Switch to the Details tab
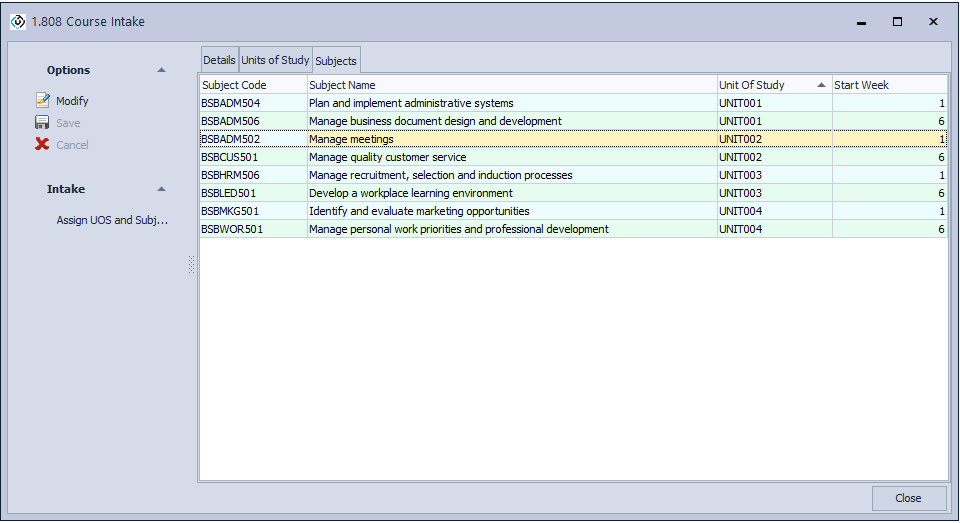The width and height of the screenshot is (960, 523). pos(219,60)
